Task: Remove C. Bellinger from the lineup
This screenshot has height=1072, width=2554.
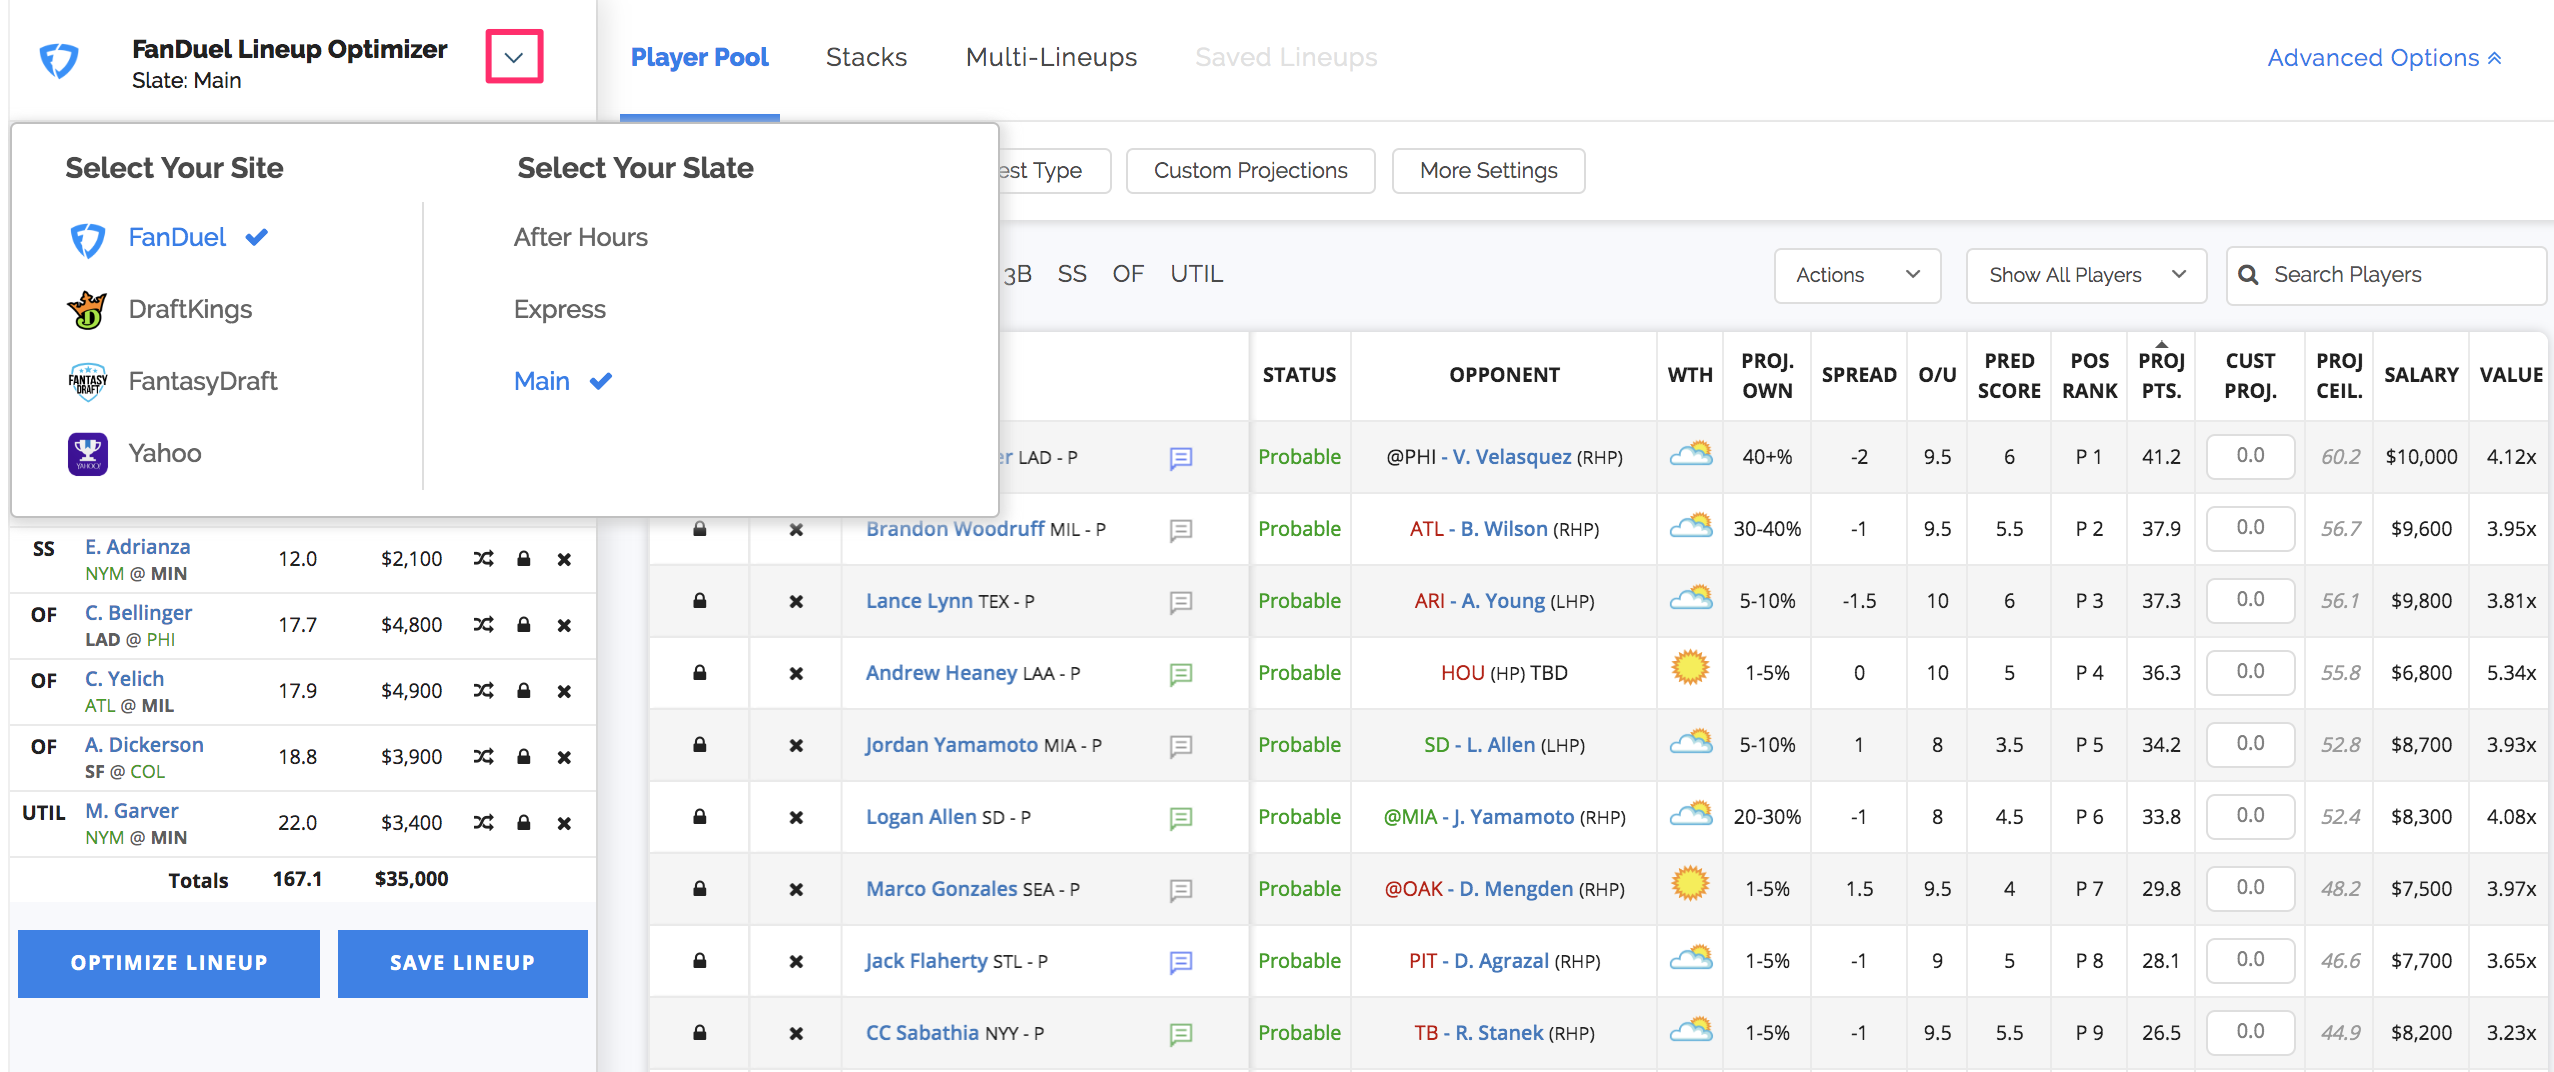Action: point(564,626)
